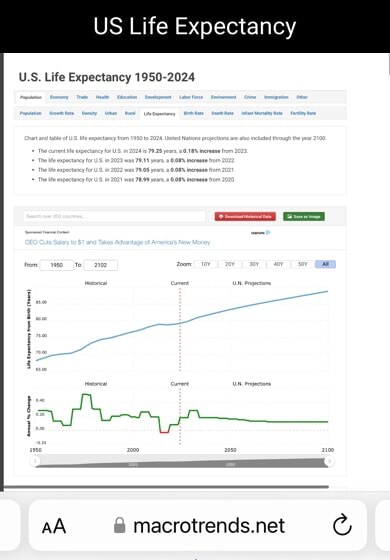Click the U.S. Life Expectancy 1950-2024 heading
The image size is (390, 560).
click(107, 77)
